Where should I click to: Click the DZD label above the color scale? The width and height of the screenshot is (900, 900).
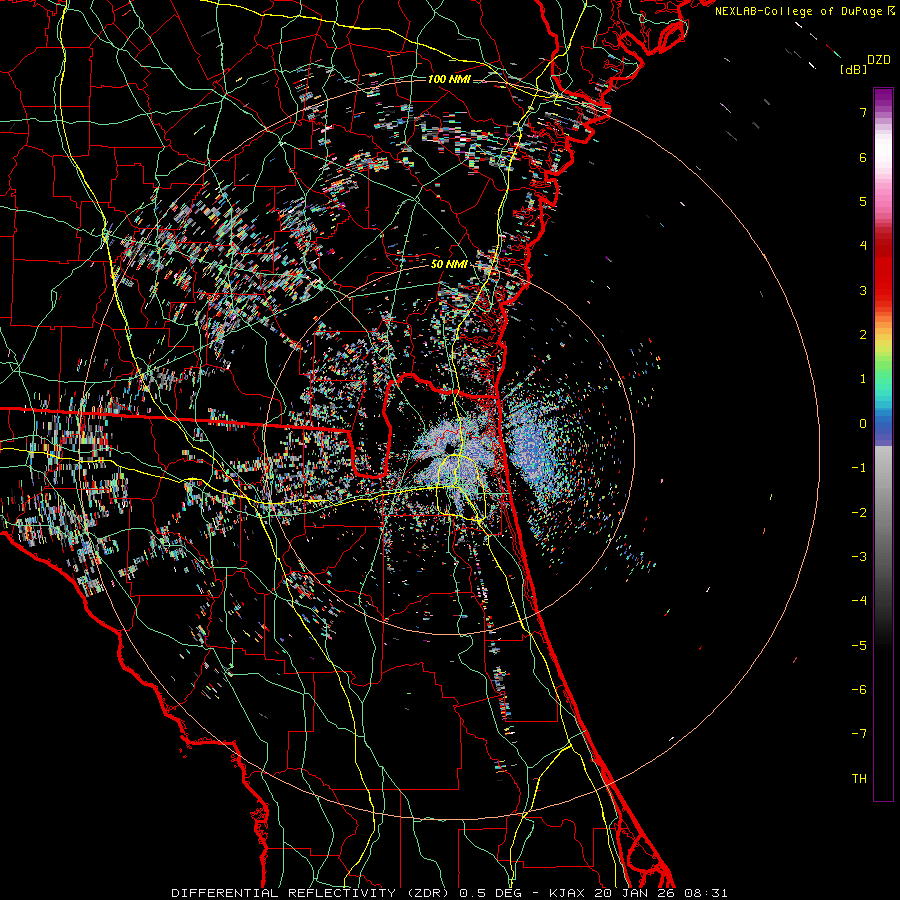[x=879, y=60]
